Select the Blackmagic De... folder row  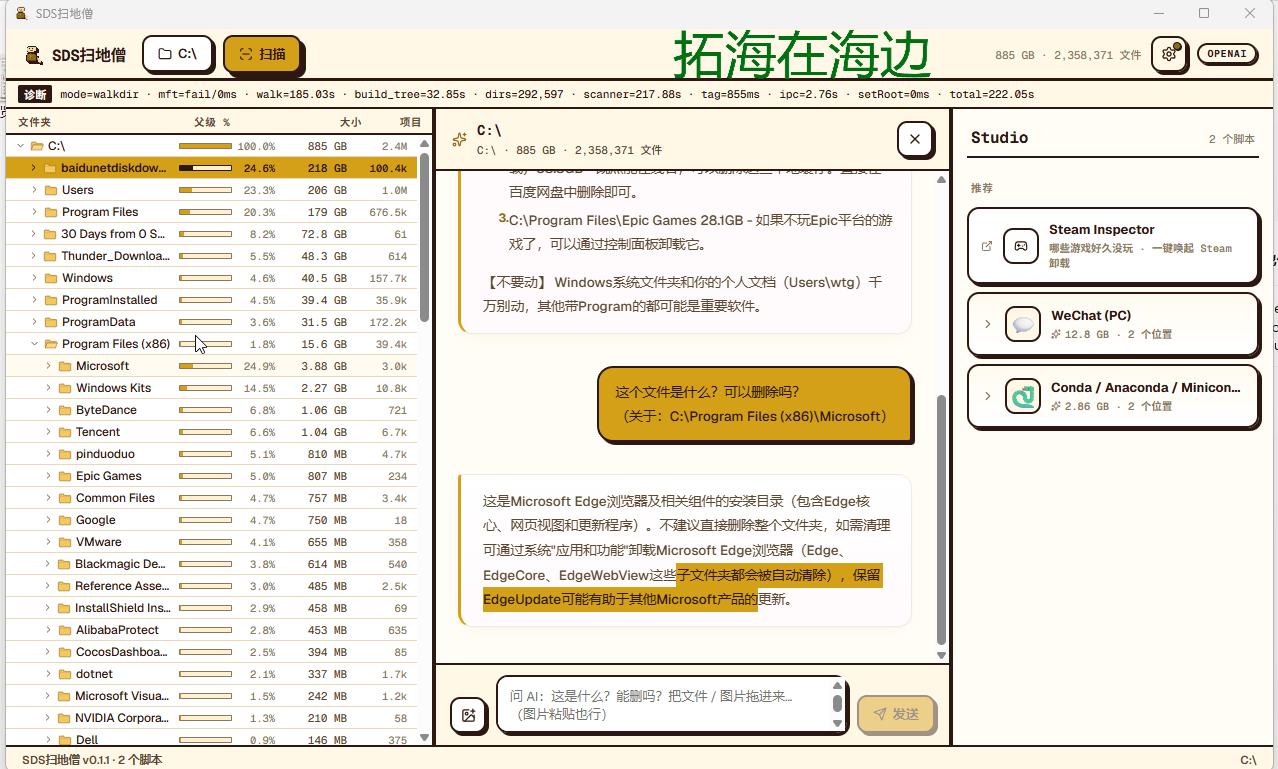click(x=212, y=564)
